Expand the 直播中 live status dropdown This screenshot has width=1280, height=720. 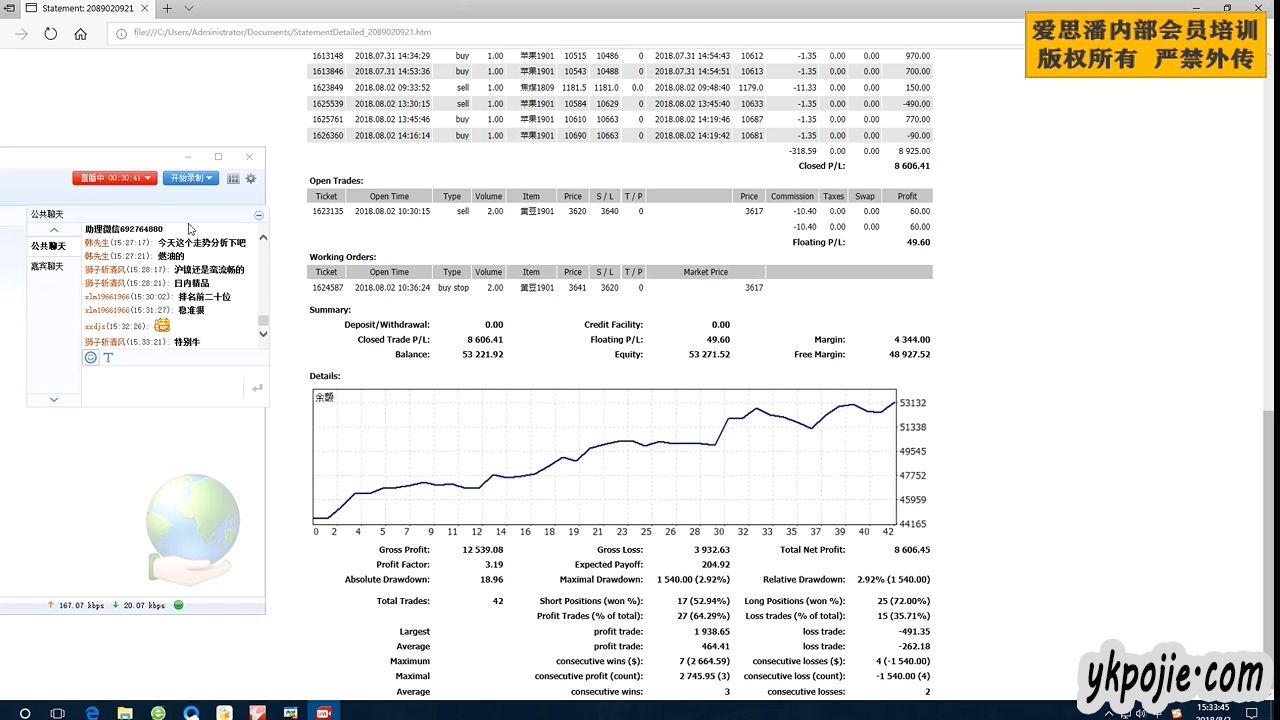coord(114,178)
